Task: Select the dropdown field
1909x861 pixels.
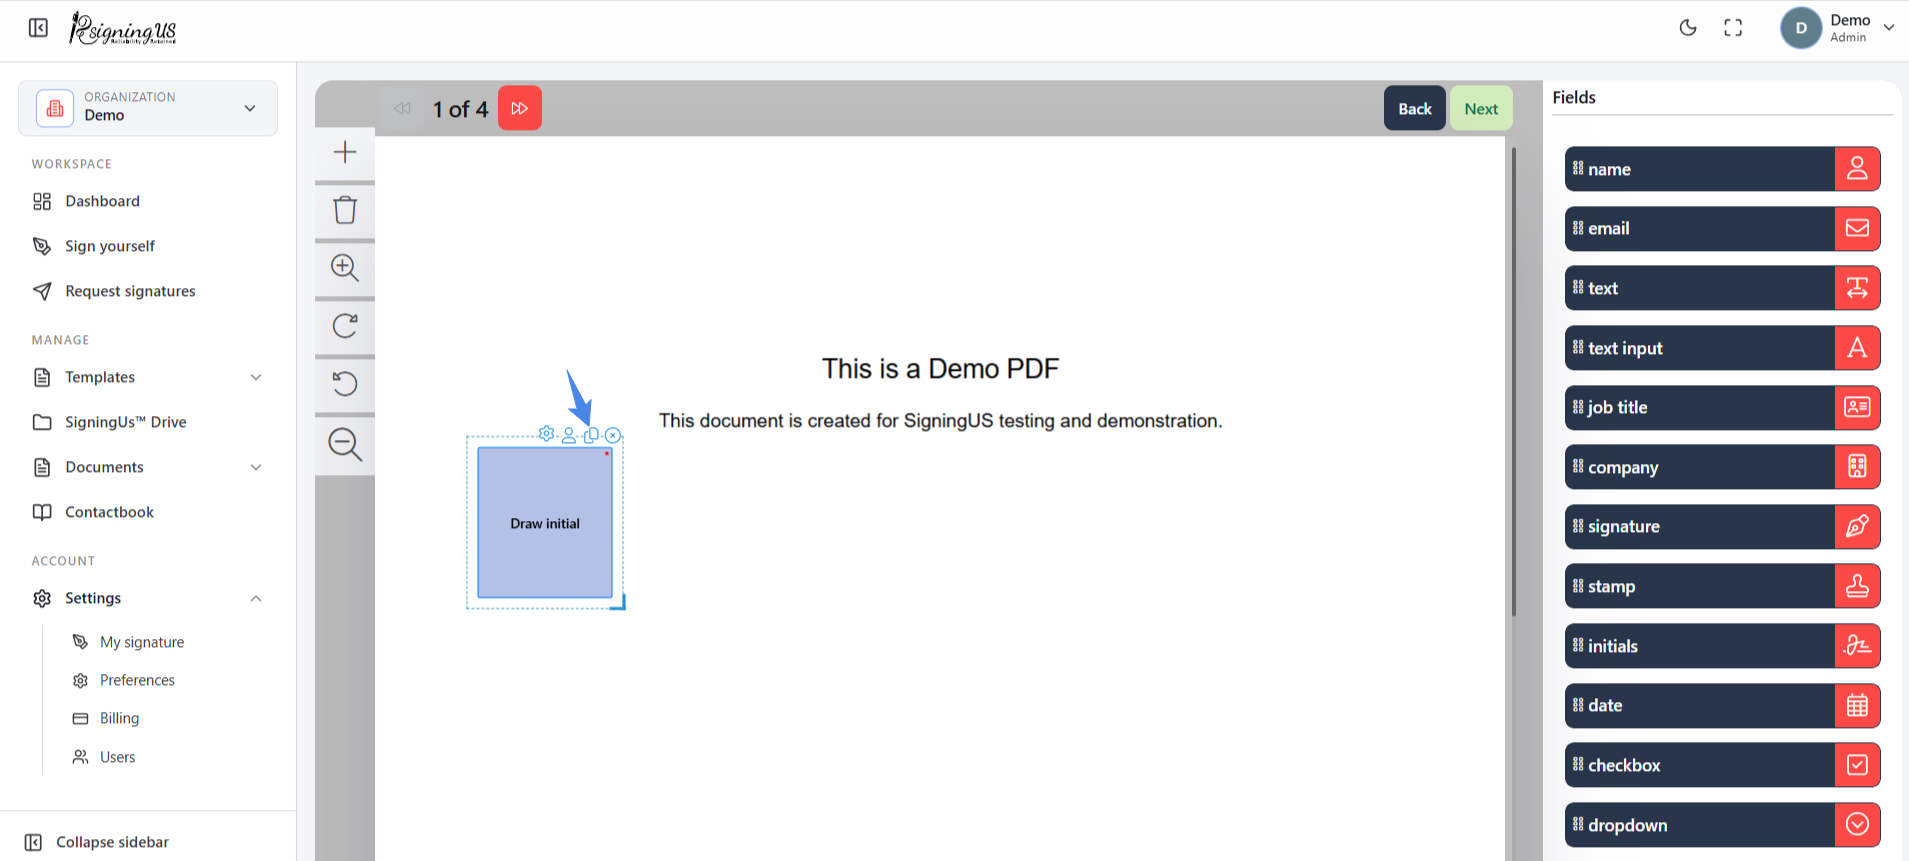Action: (1722, 825)
